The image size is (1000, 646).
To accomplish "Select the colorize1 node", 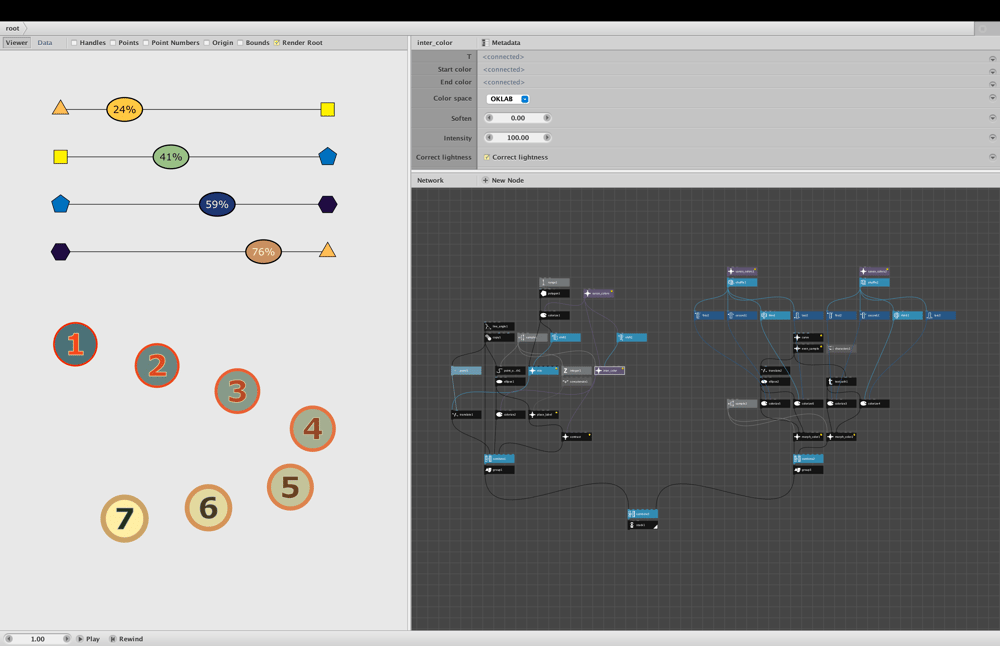I will [x=554, y=315].
